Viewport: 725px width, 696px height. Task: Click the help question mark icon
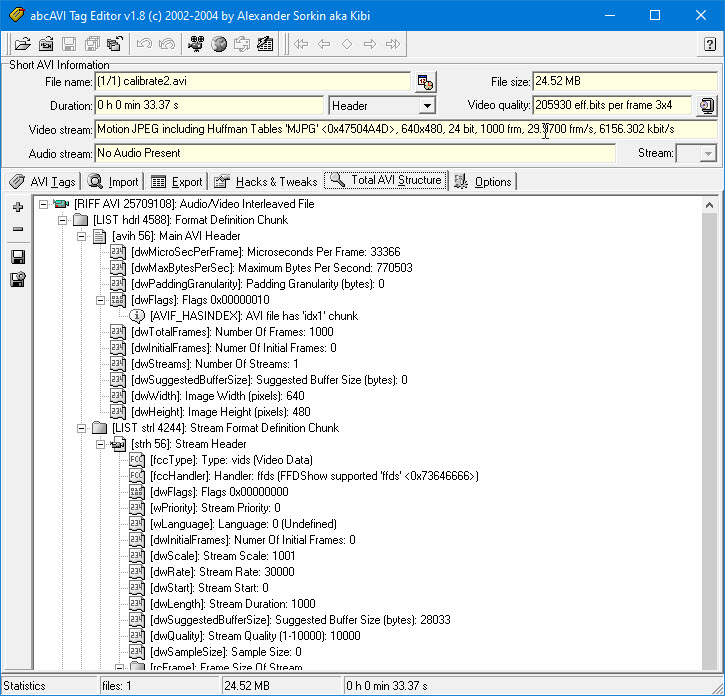[x=709, y=44]
